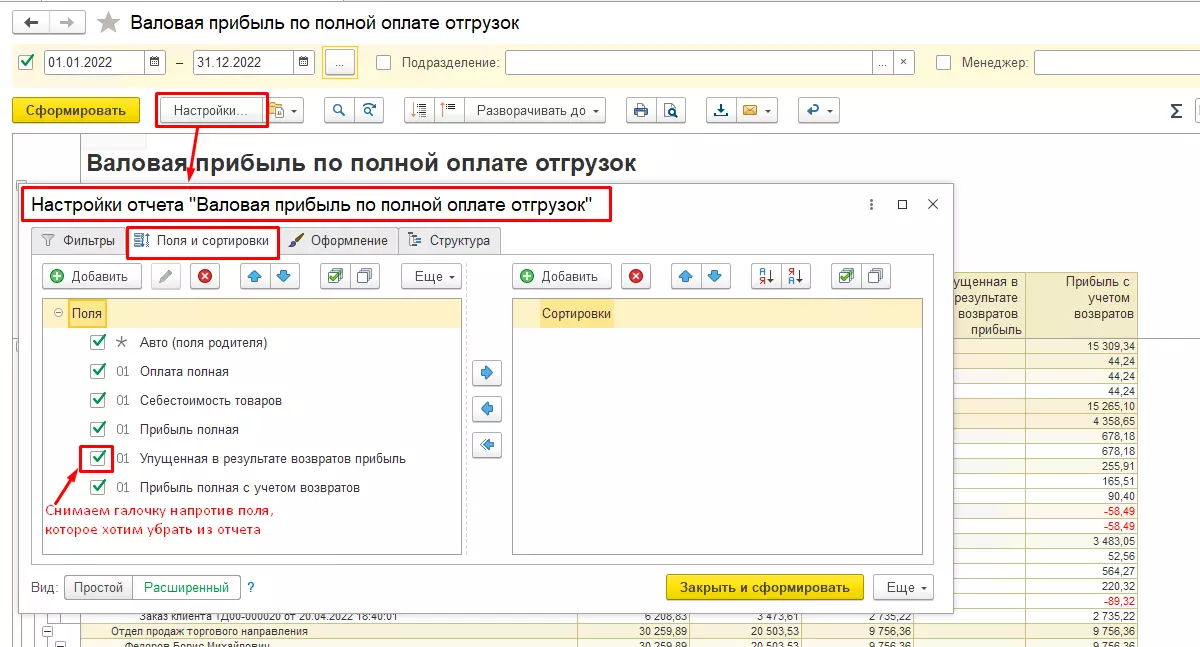
Task: Switch to the Оформление tab
Action: click(338, 240)
